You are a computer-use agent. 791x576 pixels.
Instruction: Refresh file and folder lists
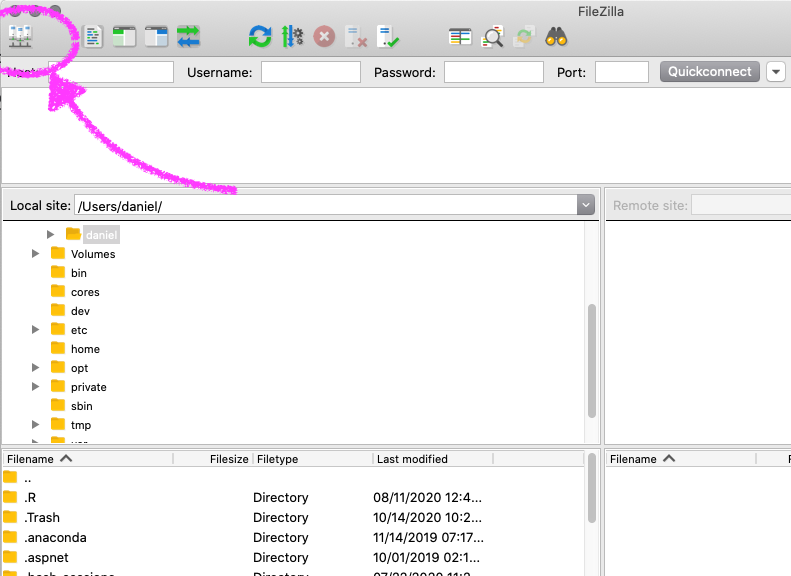pos(260,37)
